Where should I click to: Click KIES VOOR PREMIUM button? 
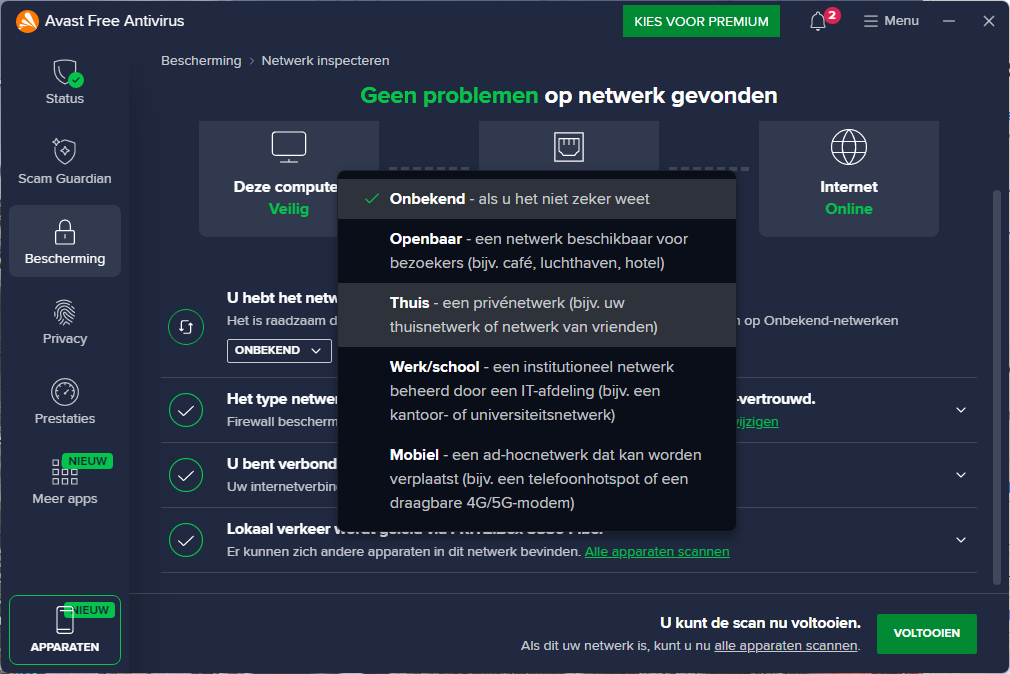coord(701,21)
